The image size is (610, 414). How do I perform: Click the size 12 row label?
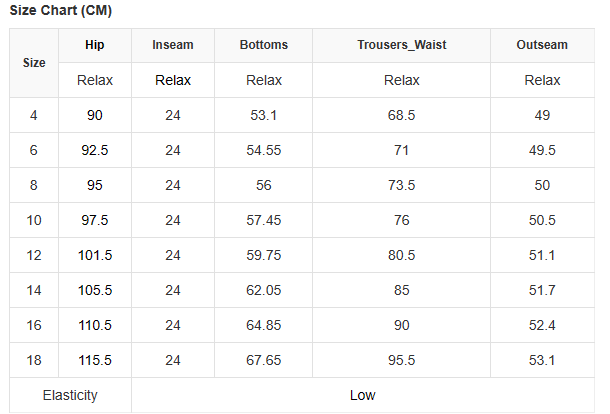[34, 255]
